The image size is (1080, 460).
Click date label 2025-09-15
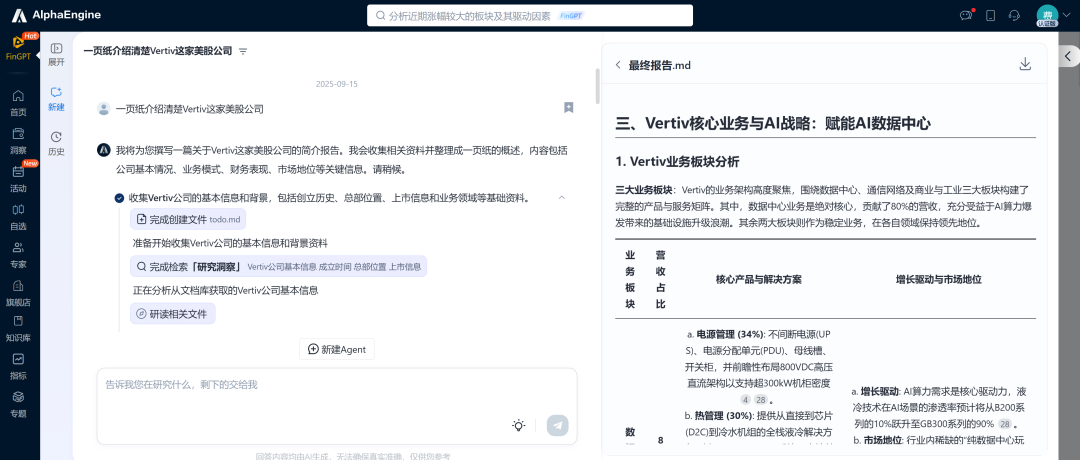(337, 84)
